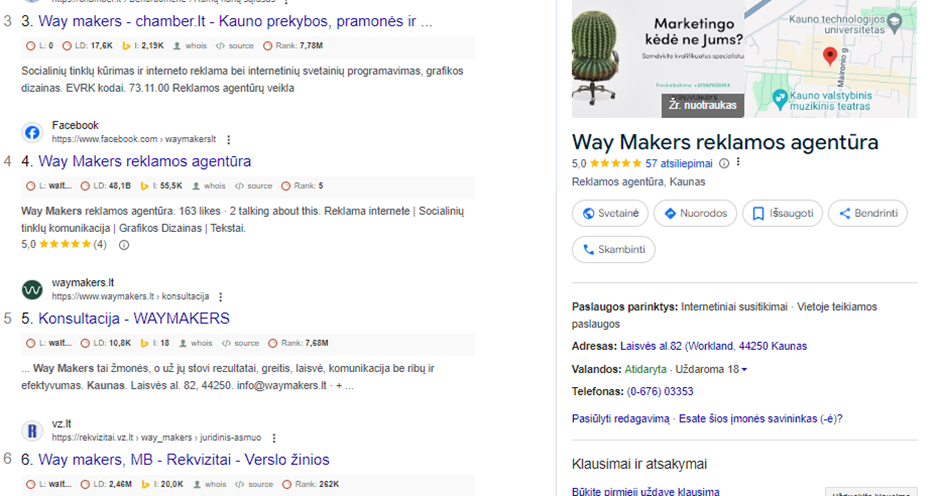Click the Rank 262K metric
The image size is (940, 496).
311,484
